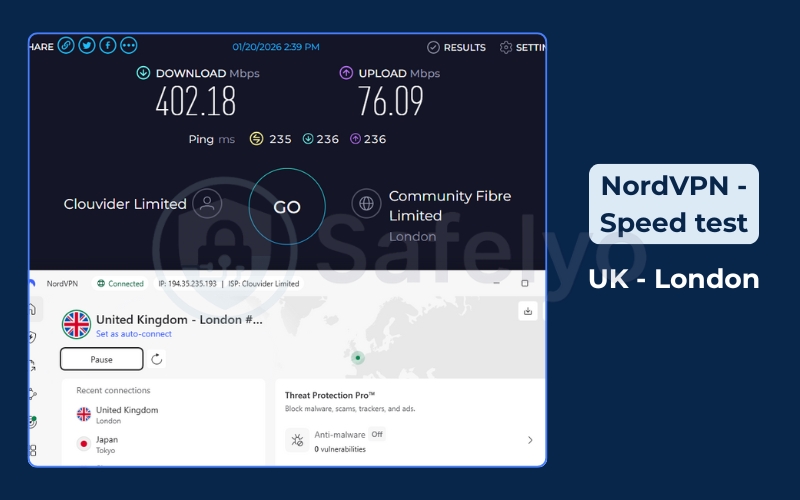
Task: Click the Japan flag icon in recent connections
Action: click(x=84, y=444)
